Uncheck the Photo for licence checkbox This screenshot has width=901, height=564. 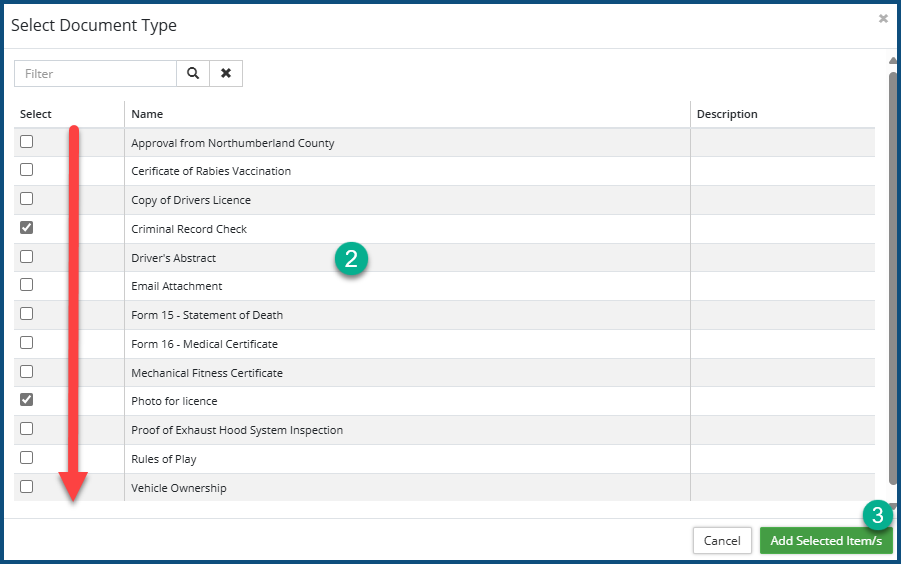27,400
